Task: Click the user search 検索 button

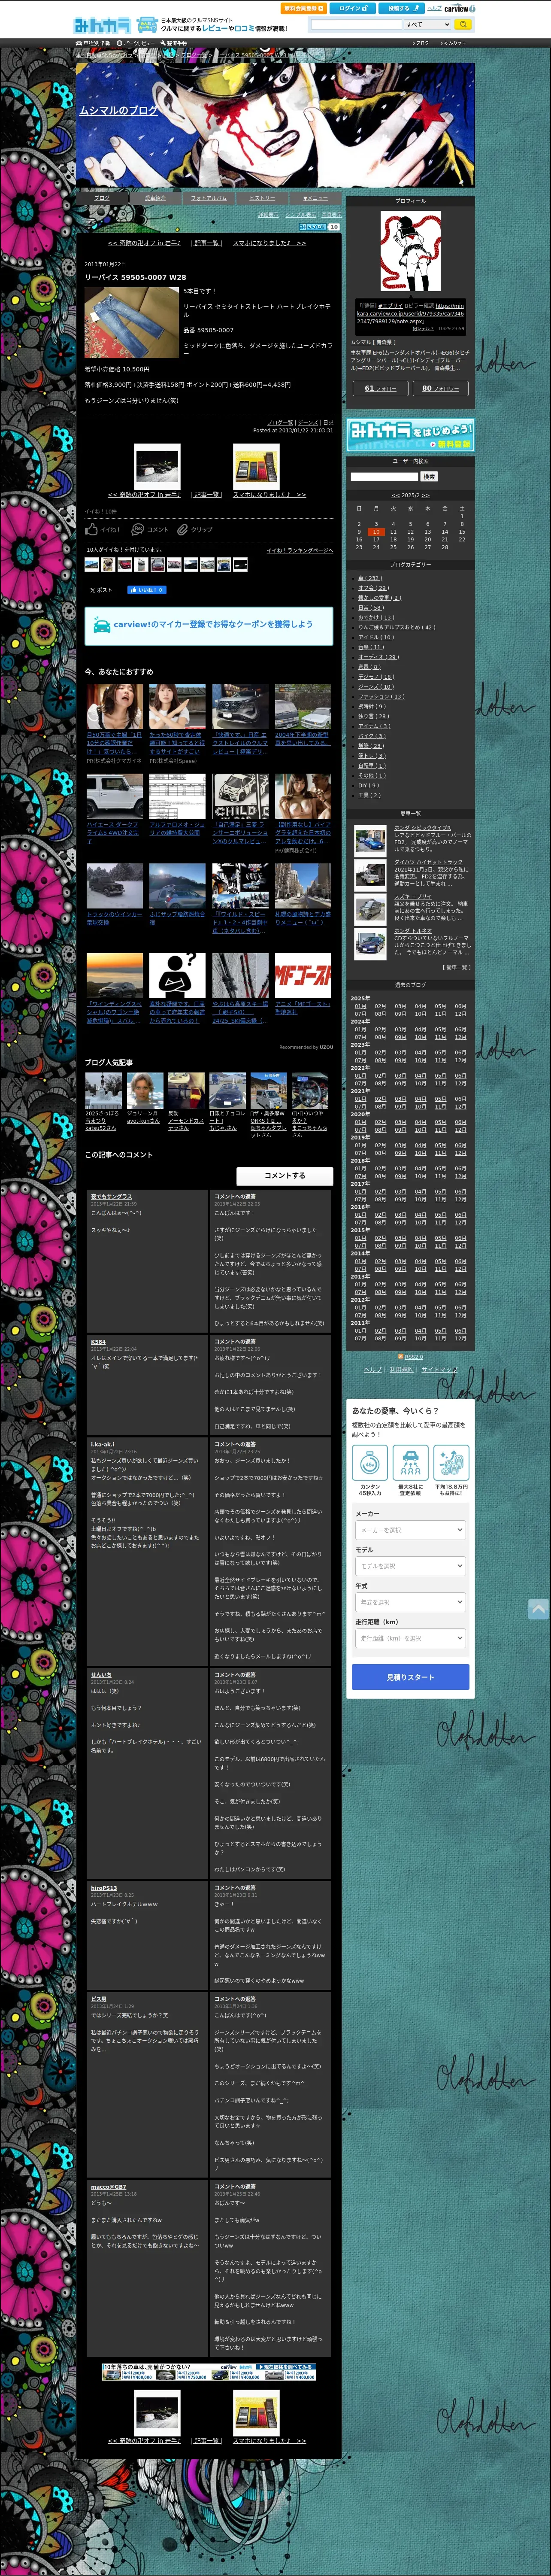Action: click(x=429, y=477)
